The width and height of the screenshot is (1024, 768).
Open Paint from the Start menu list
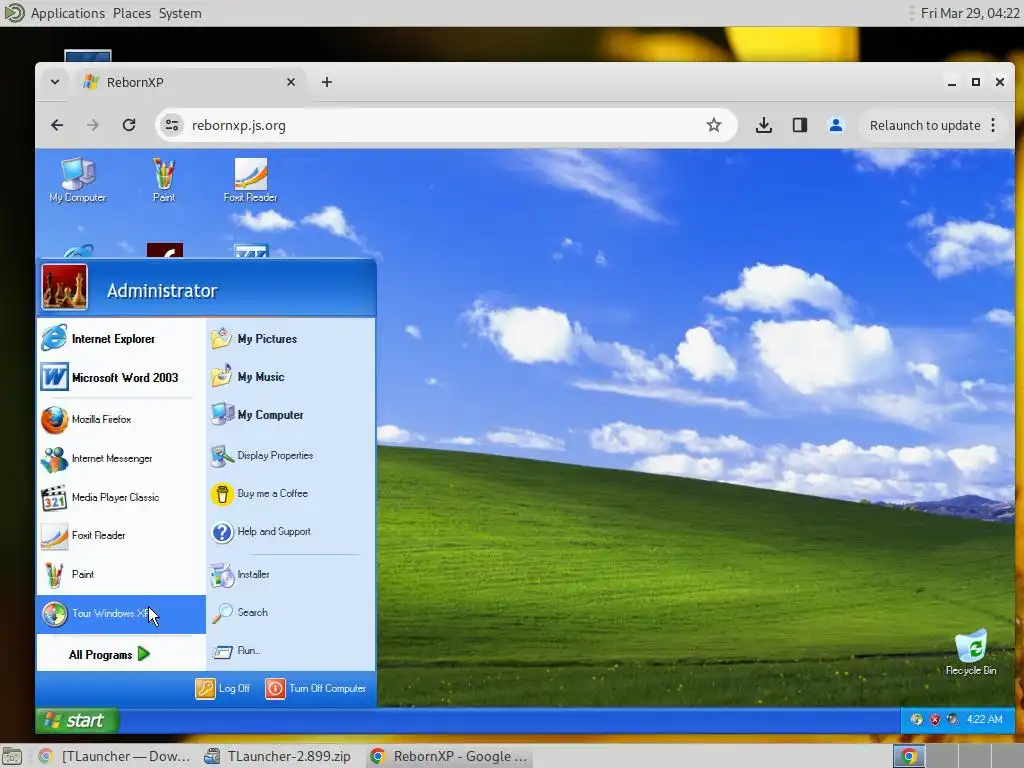tap(121, 575)
